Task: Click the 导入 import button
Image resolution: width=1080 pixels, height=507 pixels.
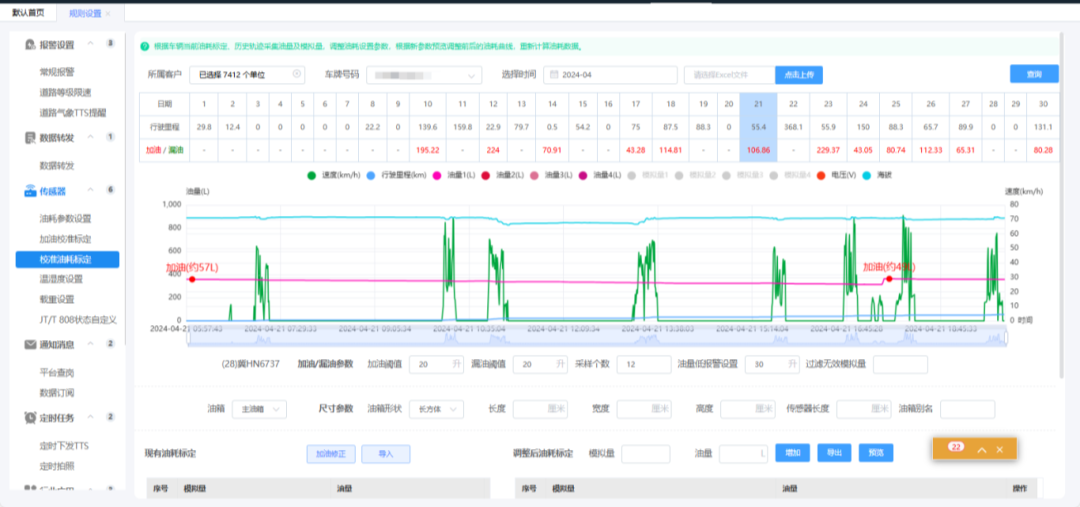Action: (x=386, y=454)
